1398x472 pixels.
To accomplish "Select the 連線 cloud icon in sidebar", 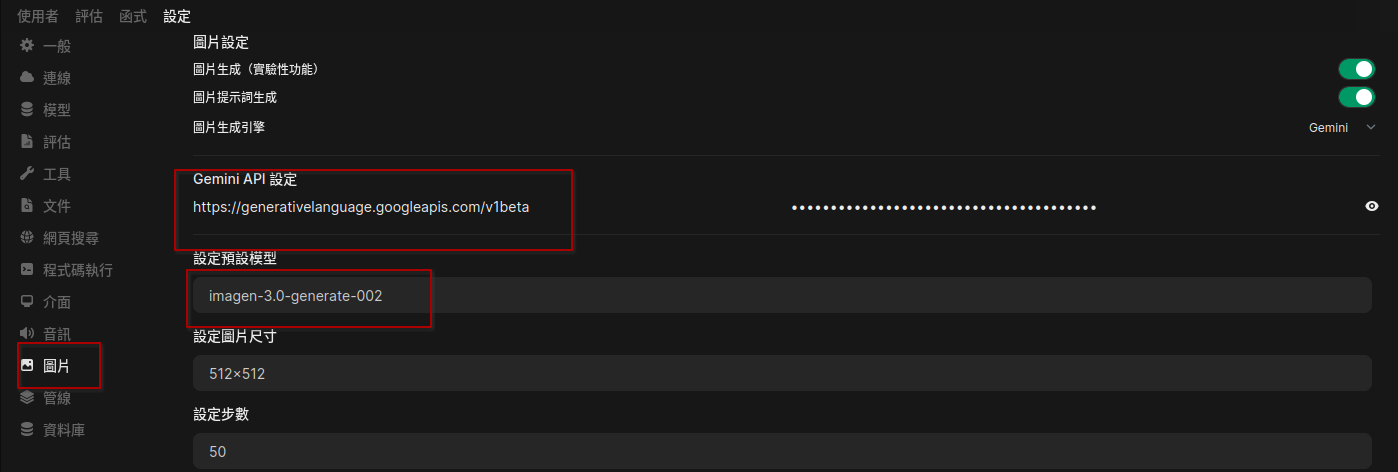I will coord(27,78).
